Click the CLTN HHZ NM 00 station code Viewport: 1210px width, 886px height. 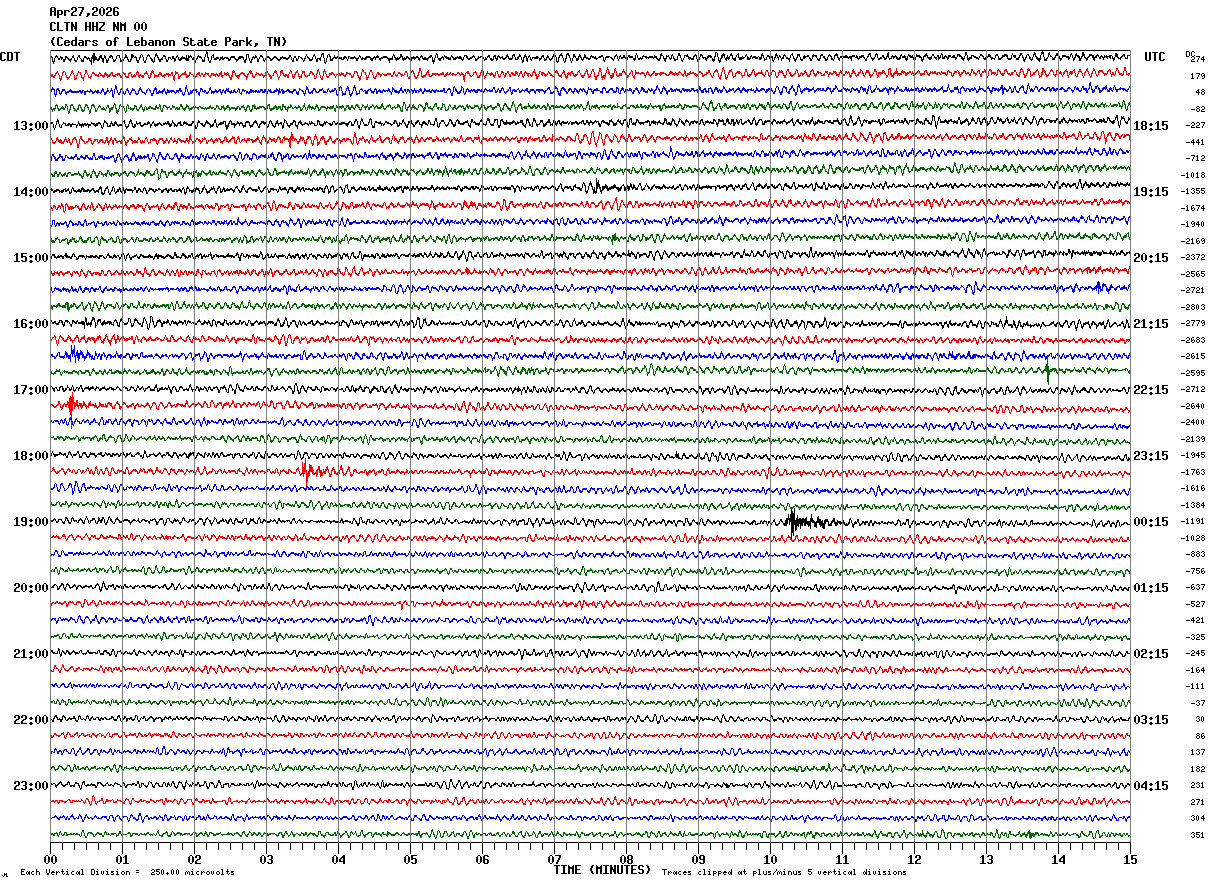coord(98,27)
